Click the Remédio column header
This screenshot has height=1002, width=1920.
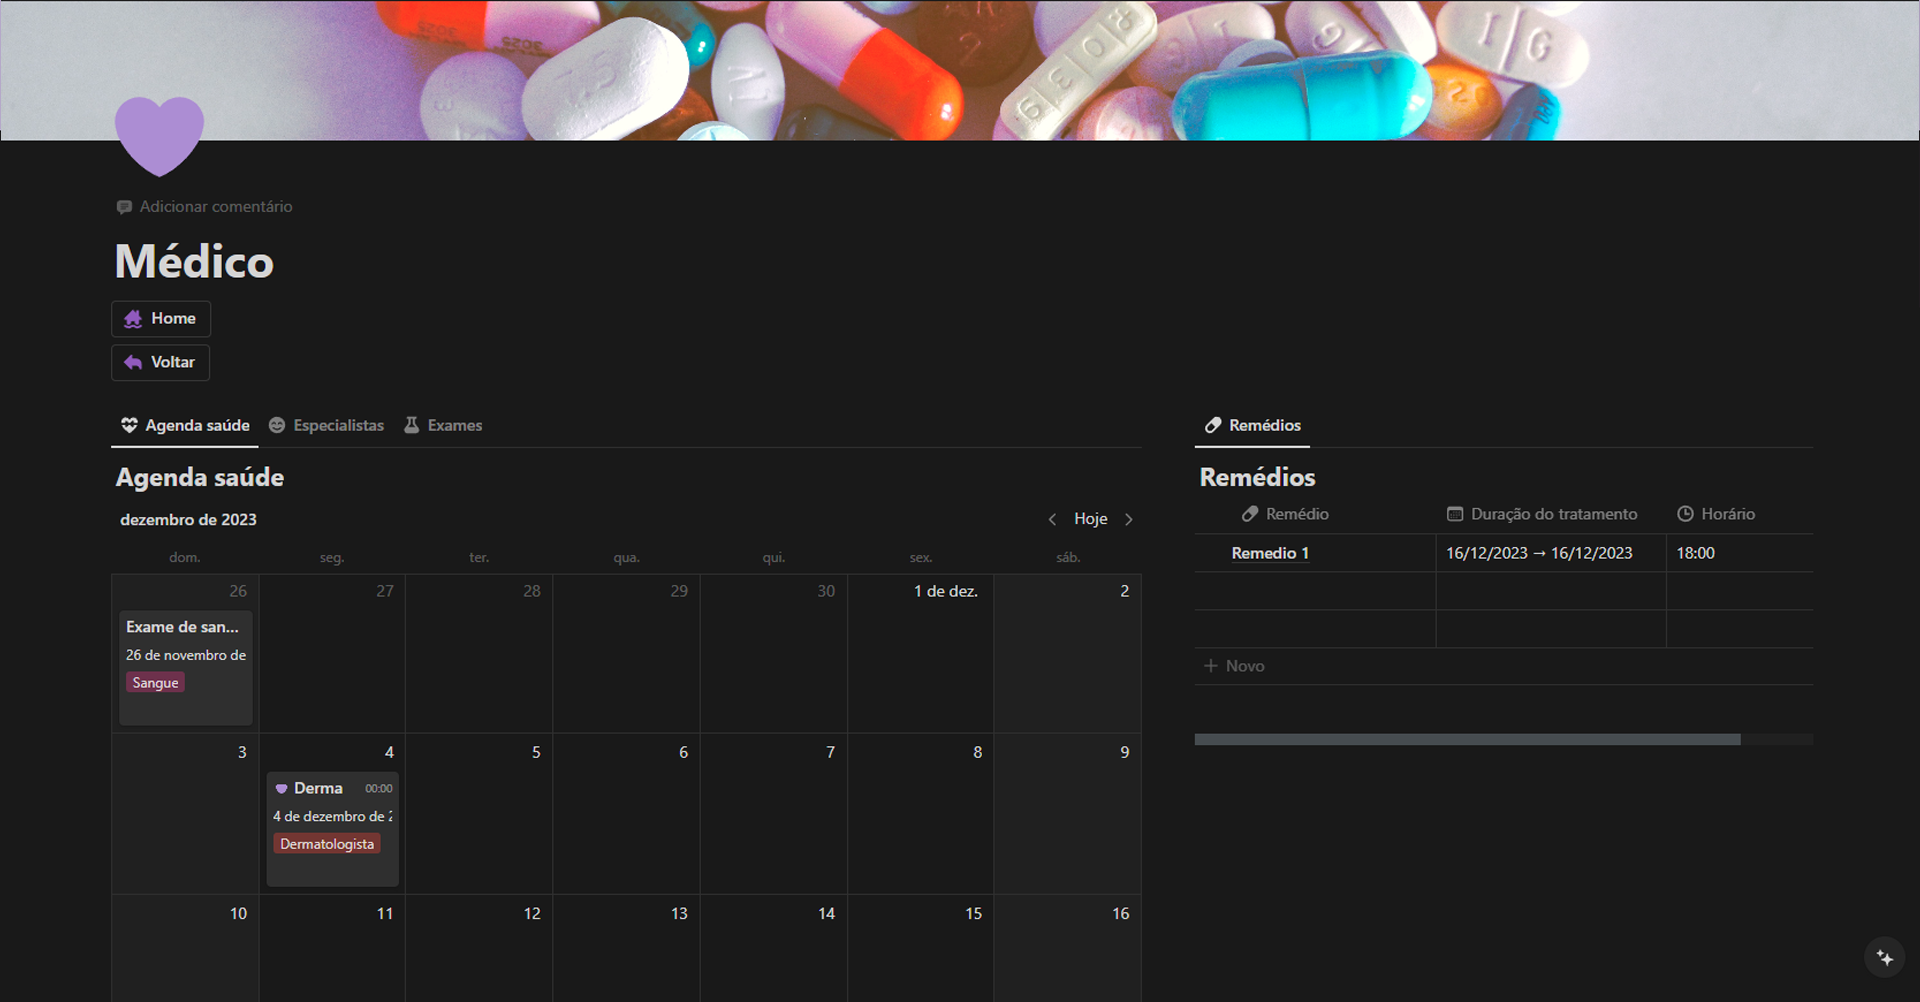click(x=1285, y=514)
